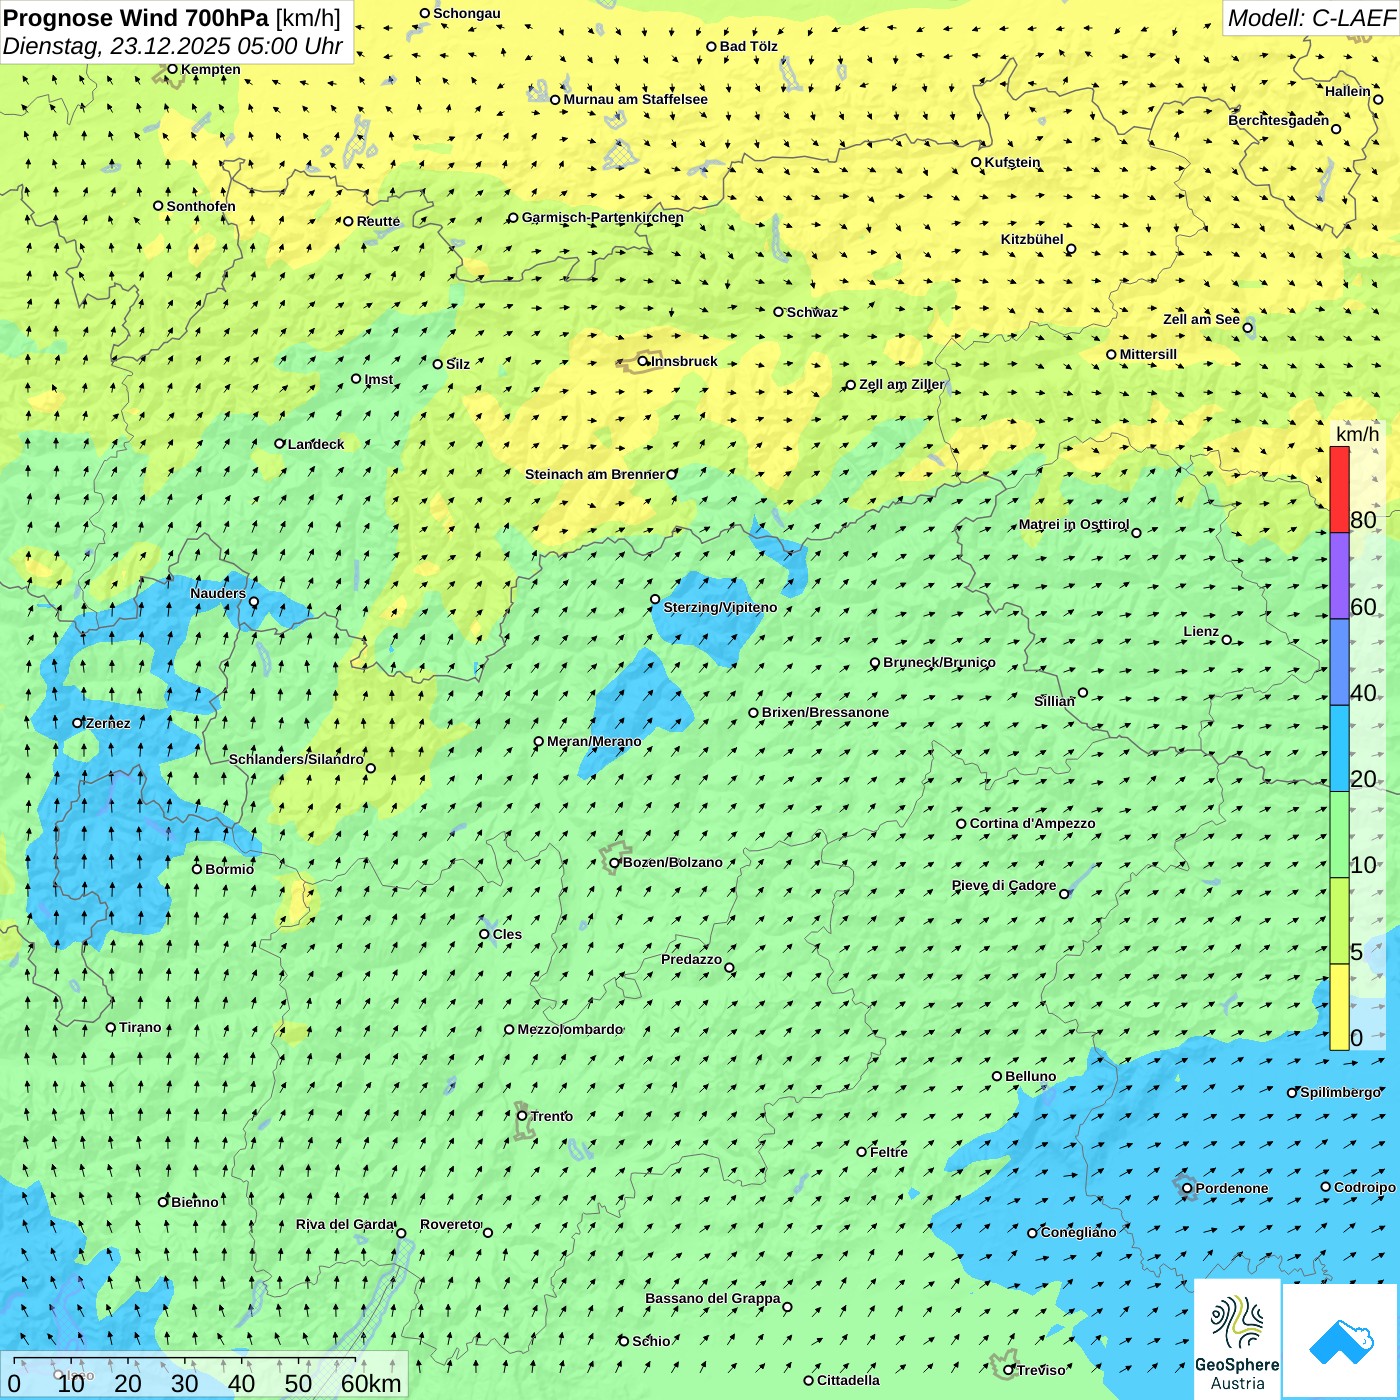Viewport: 1400px width, 1400px height.
Task: Click the 'Brixen/Bressanone' label
Action: click(825, 712)
